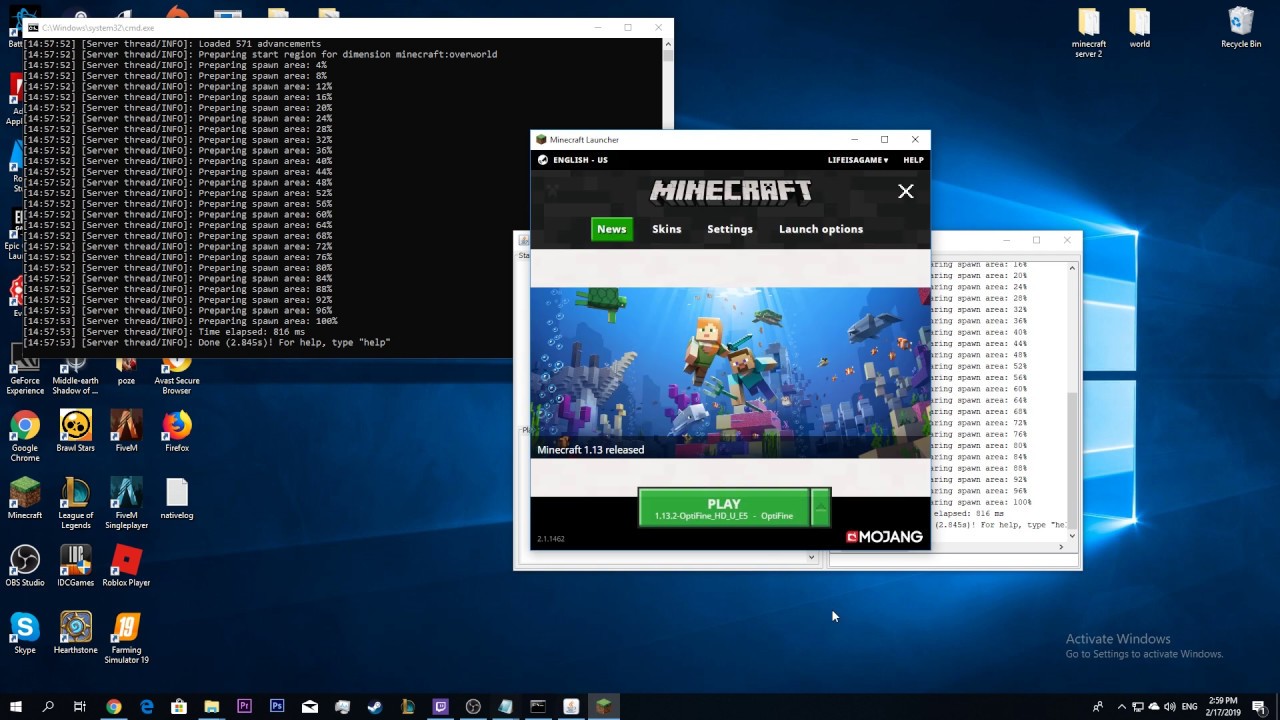Show hidden system tray icons
1280x720 pixels.
1121,706
